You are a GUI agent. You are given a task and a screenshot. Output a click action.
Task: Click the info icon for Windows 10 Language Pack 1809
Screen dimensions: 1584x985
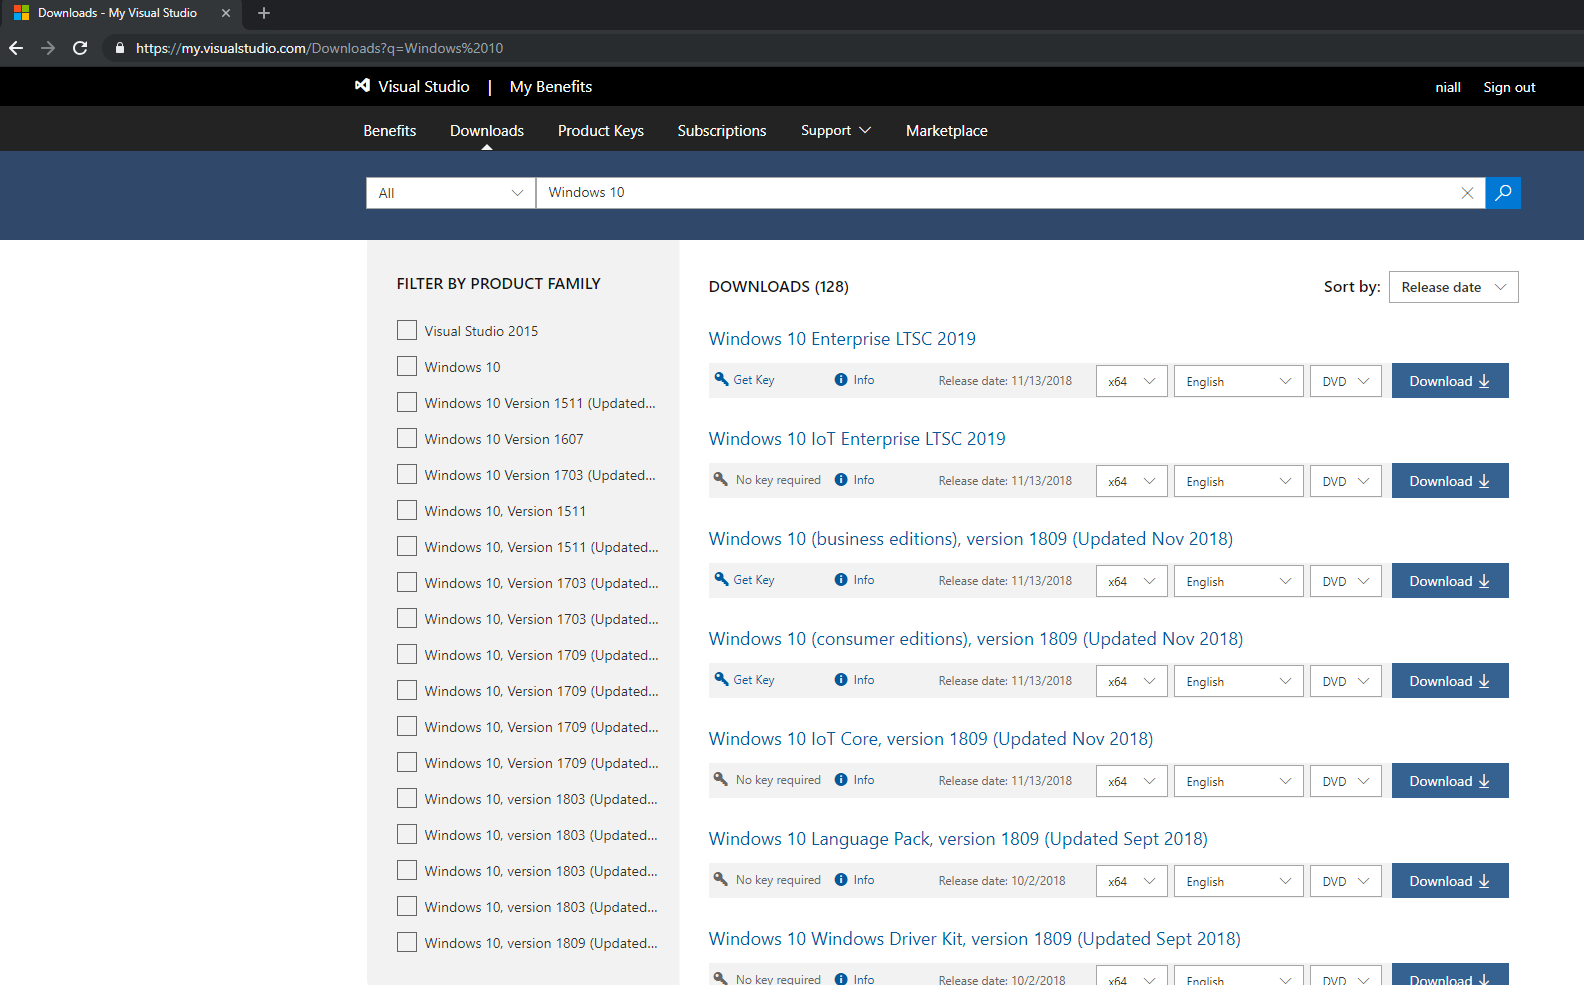[841, 880]
